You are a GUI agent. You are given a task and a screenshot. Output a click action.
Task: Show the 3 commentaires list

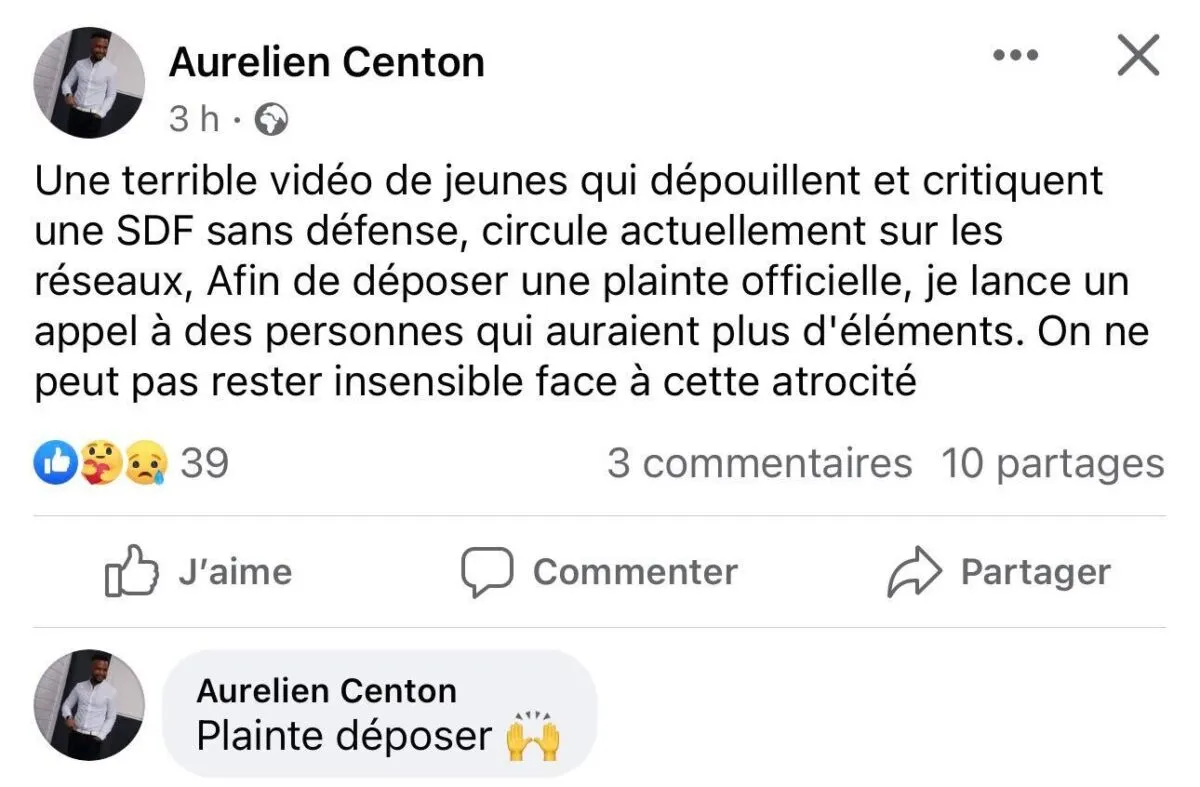point(759,464)
